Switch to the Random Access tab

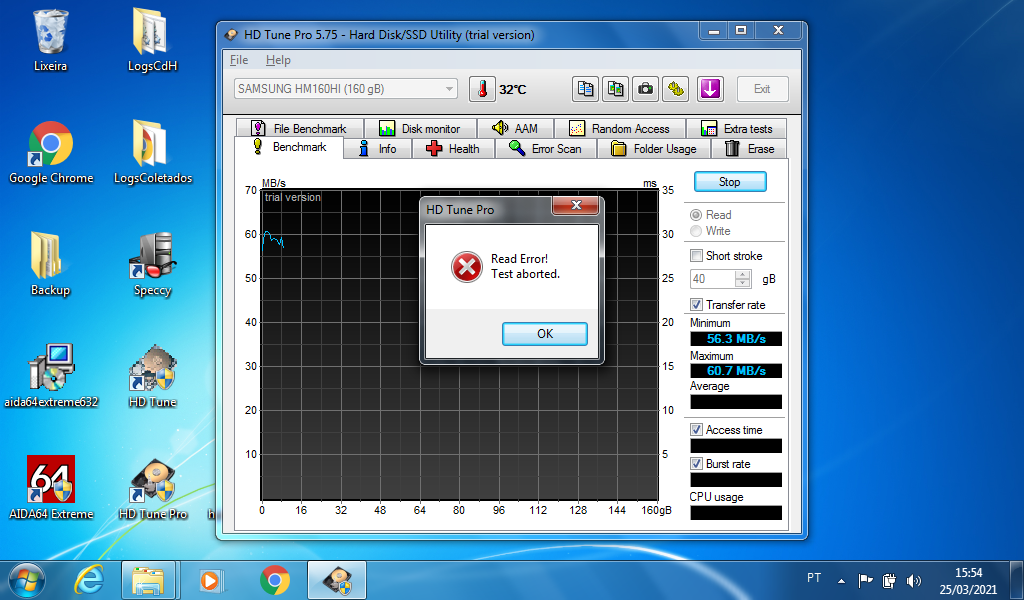[x=620, y=129]
